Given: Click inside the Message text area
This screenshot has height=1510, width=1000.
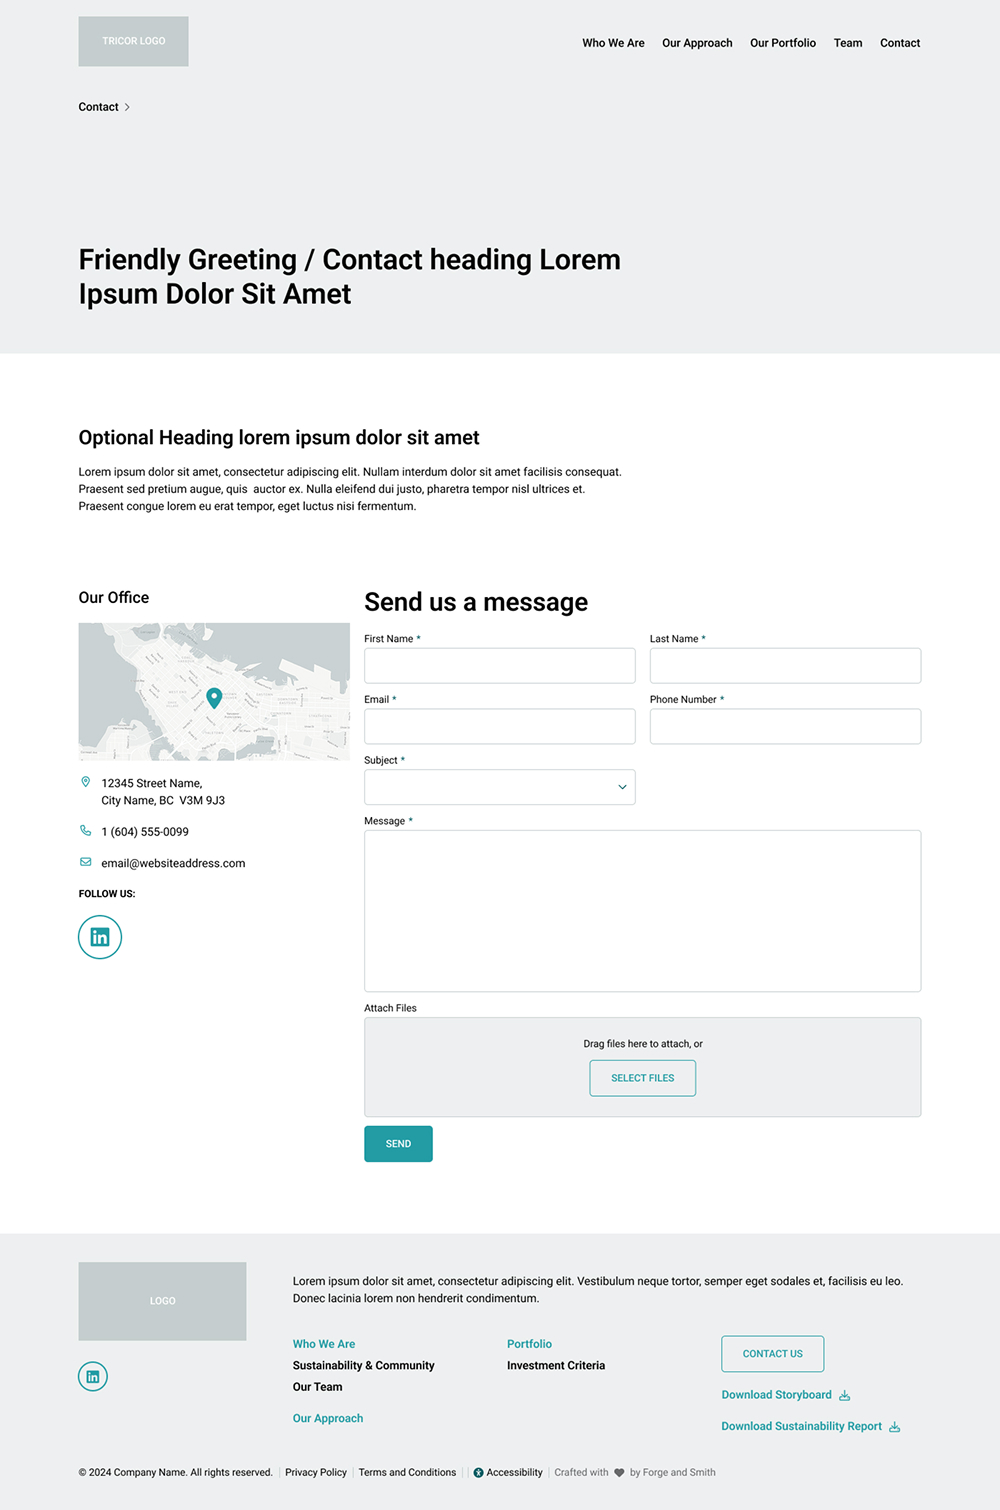Looking at the screenshot, I should pyautogui.click(x=642, y=911).
